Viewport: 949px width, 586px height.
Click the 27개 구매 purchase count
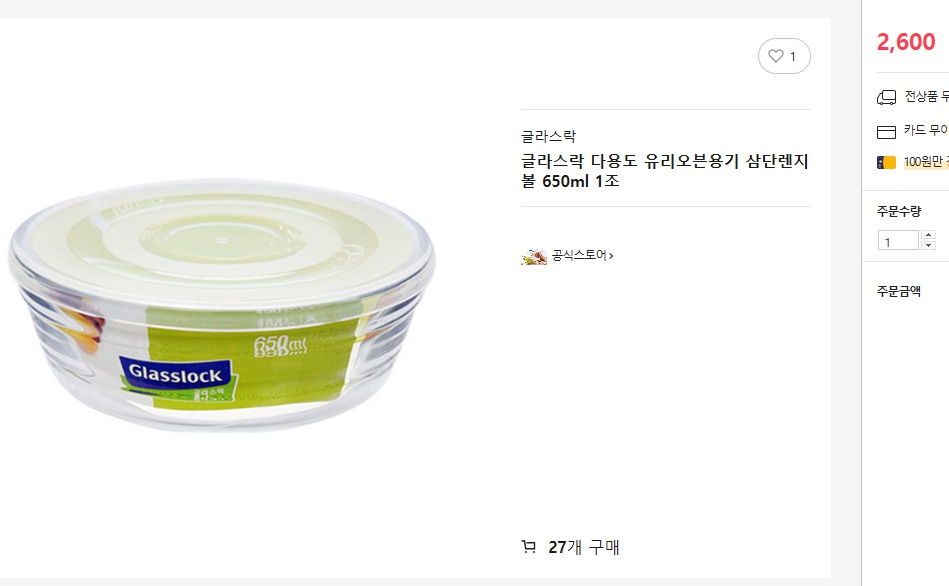click(x=583, y=547)
